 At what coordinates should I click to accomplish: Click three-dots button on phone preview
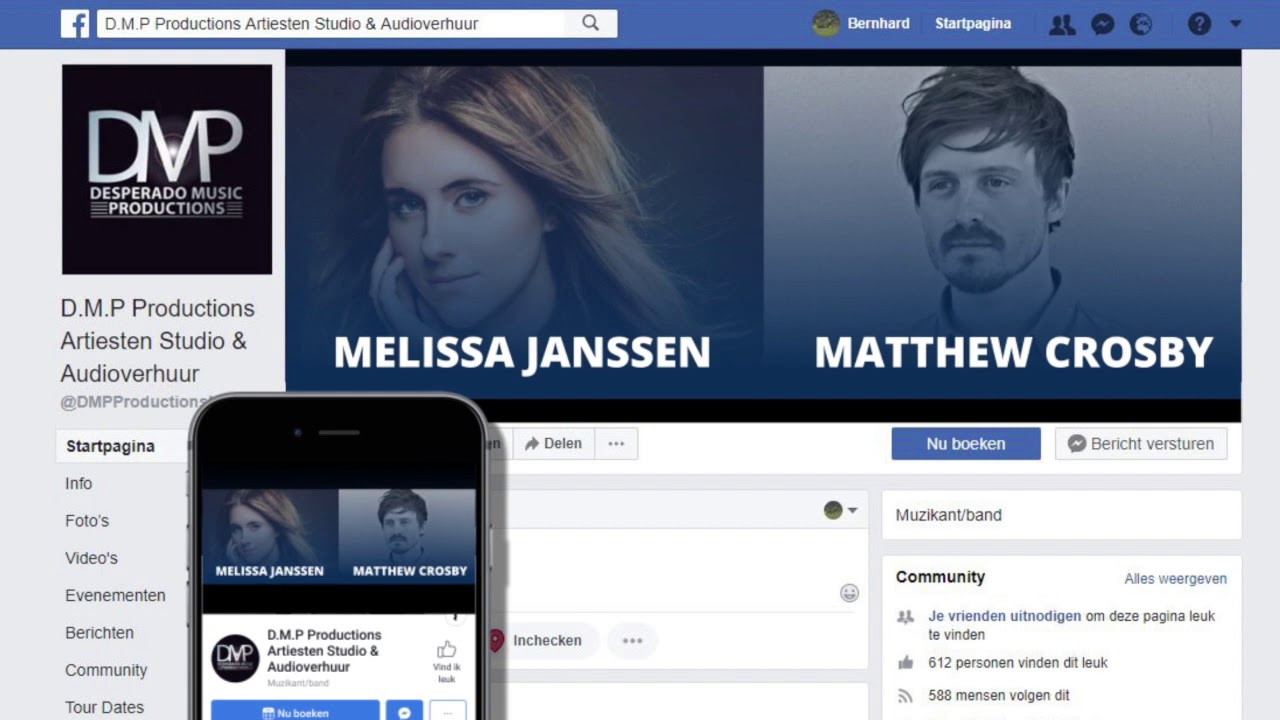coord(448,712)
